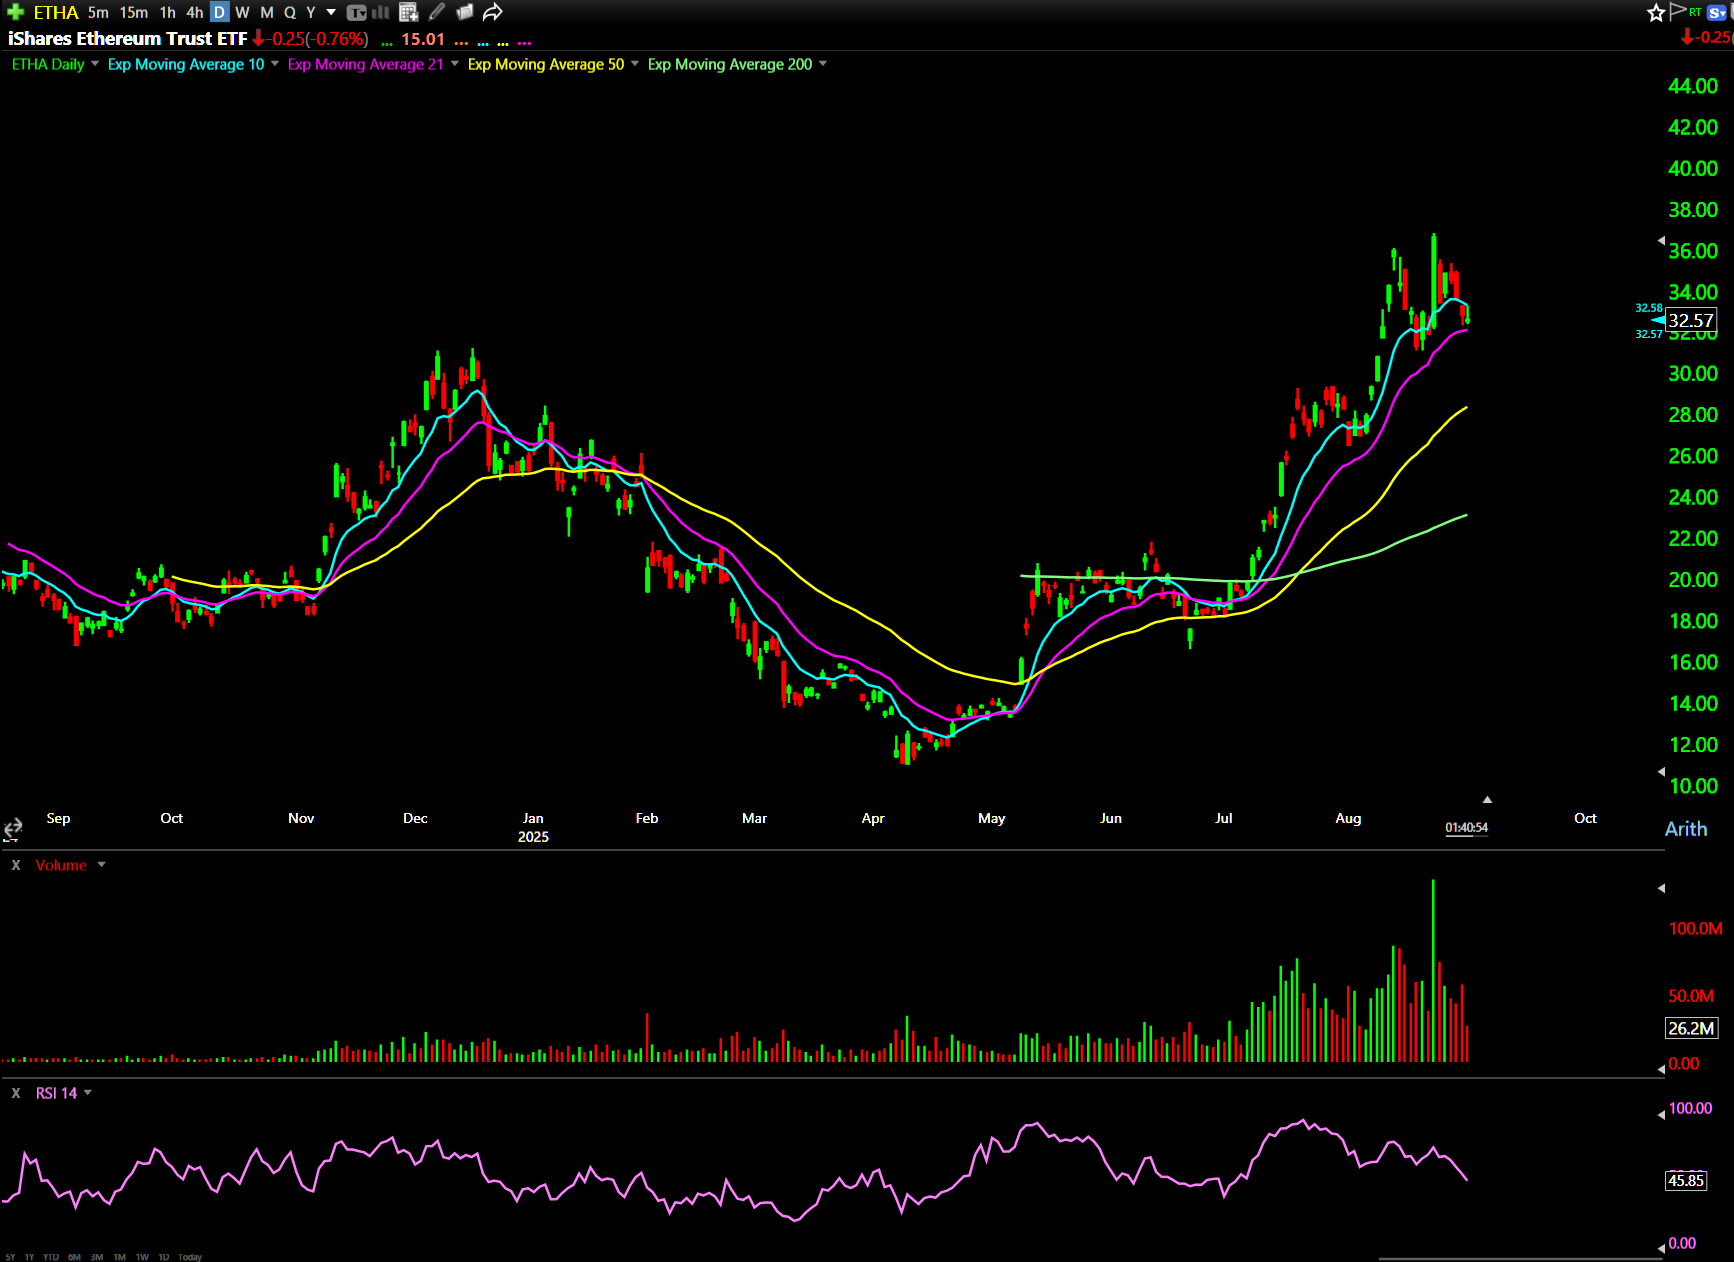Open Exp Moving Average 21 dropdown
Viewport: 1734px width, 1262px height.
tap(455, 64)
